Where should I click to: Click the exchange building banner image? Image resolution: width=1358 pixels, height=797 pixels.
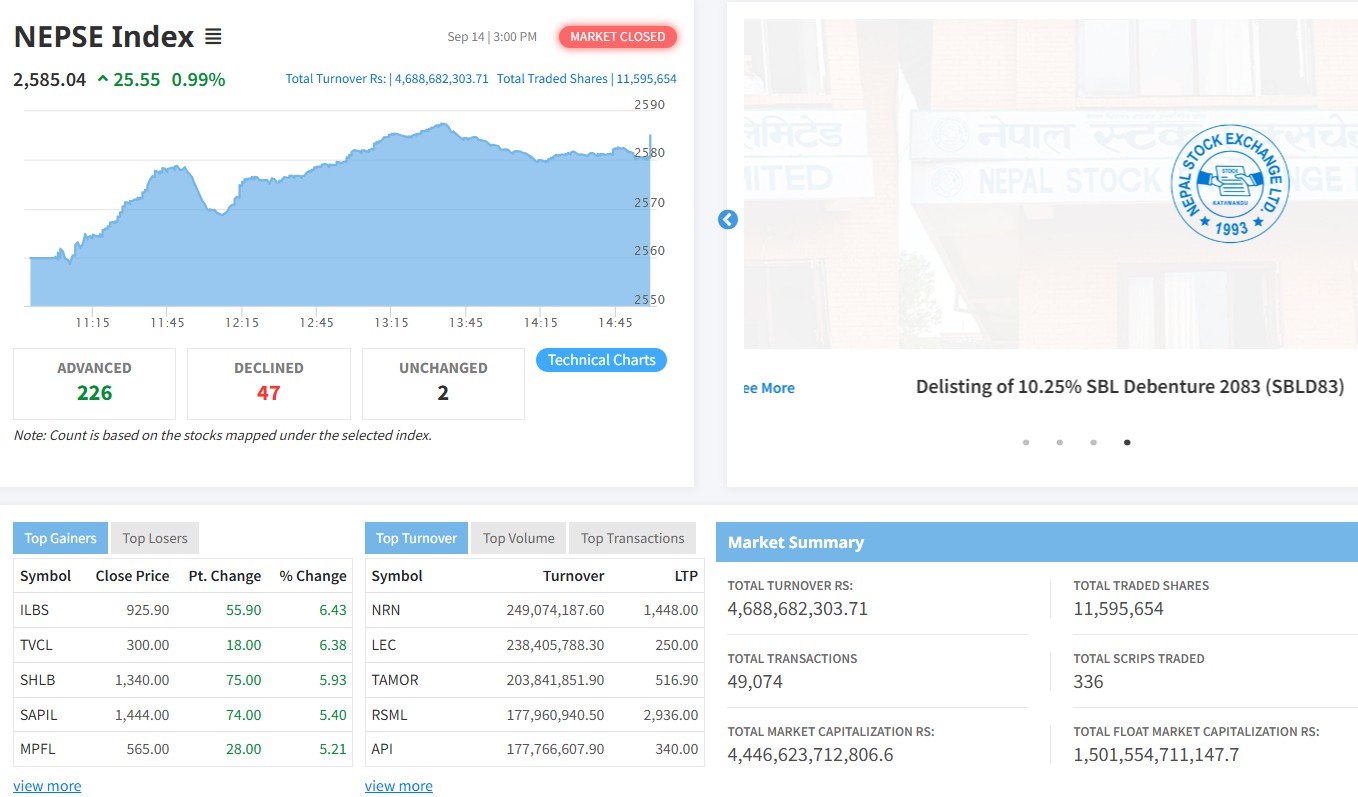[x=1050, y=184]
